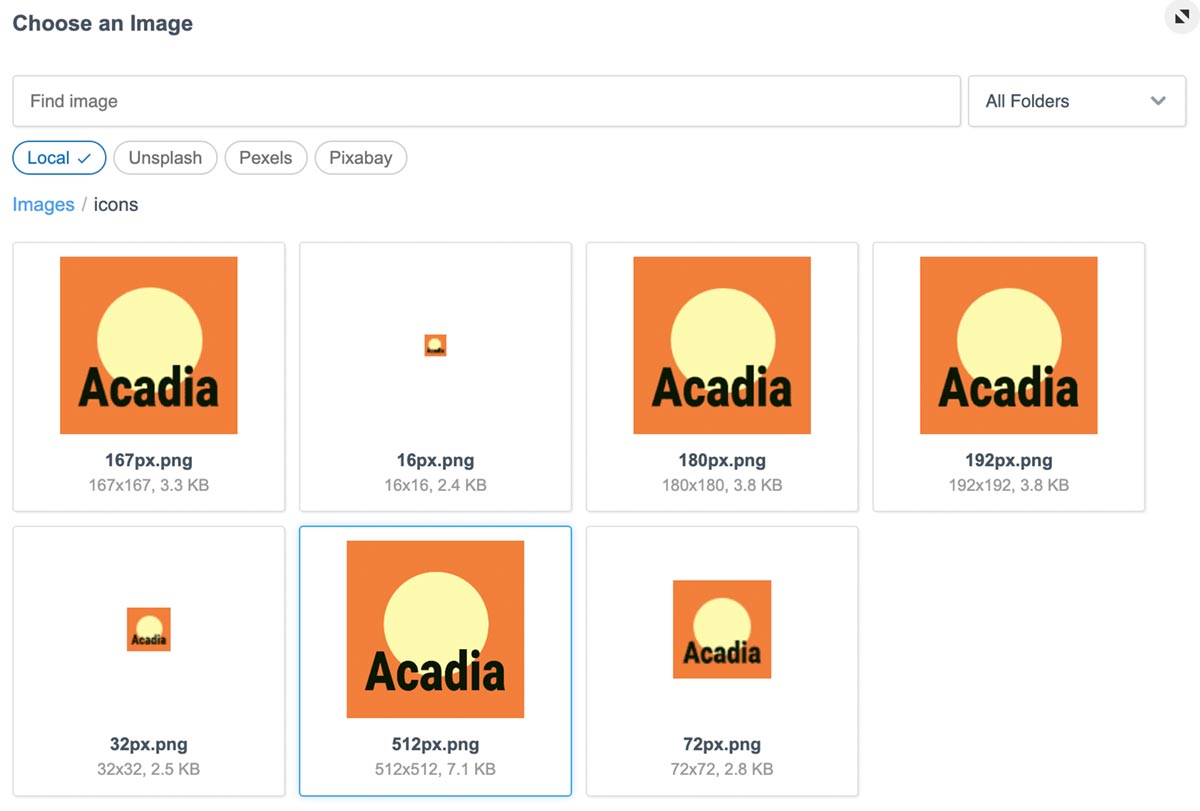The image size is (1200, 811).
Task: Click the icons breadcrumb folder
Action: point(116,205)
